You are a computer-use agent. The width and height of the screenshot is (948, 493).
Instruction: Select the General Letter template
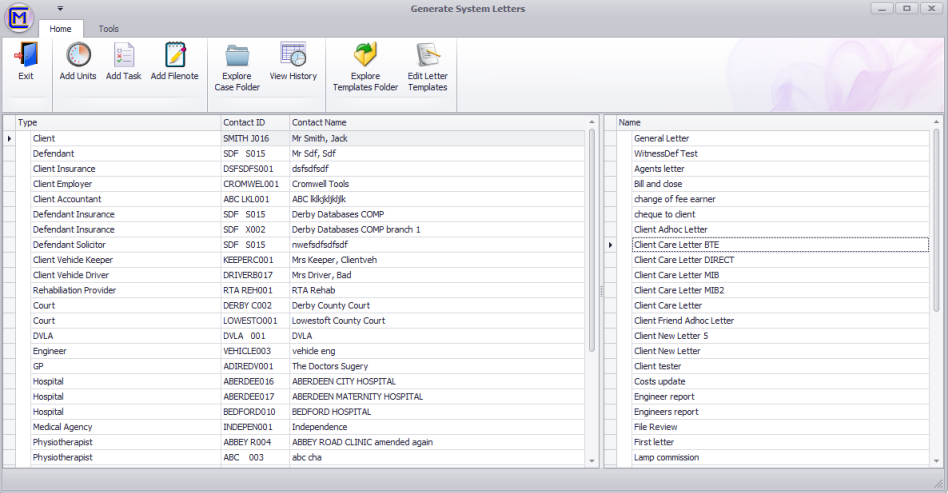tap(661, 138)
